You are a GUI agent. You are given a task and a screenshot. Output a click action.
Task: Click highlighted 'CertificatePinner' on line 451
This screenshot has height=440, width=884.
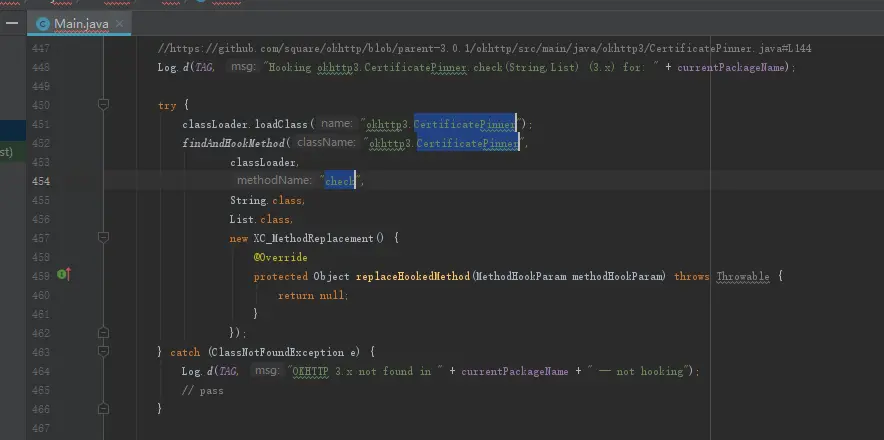[x=465, y=124]
